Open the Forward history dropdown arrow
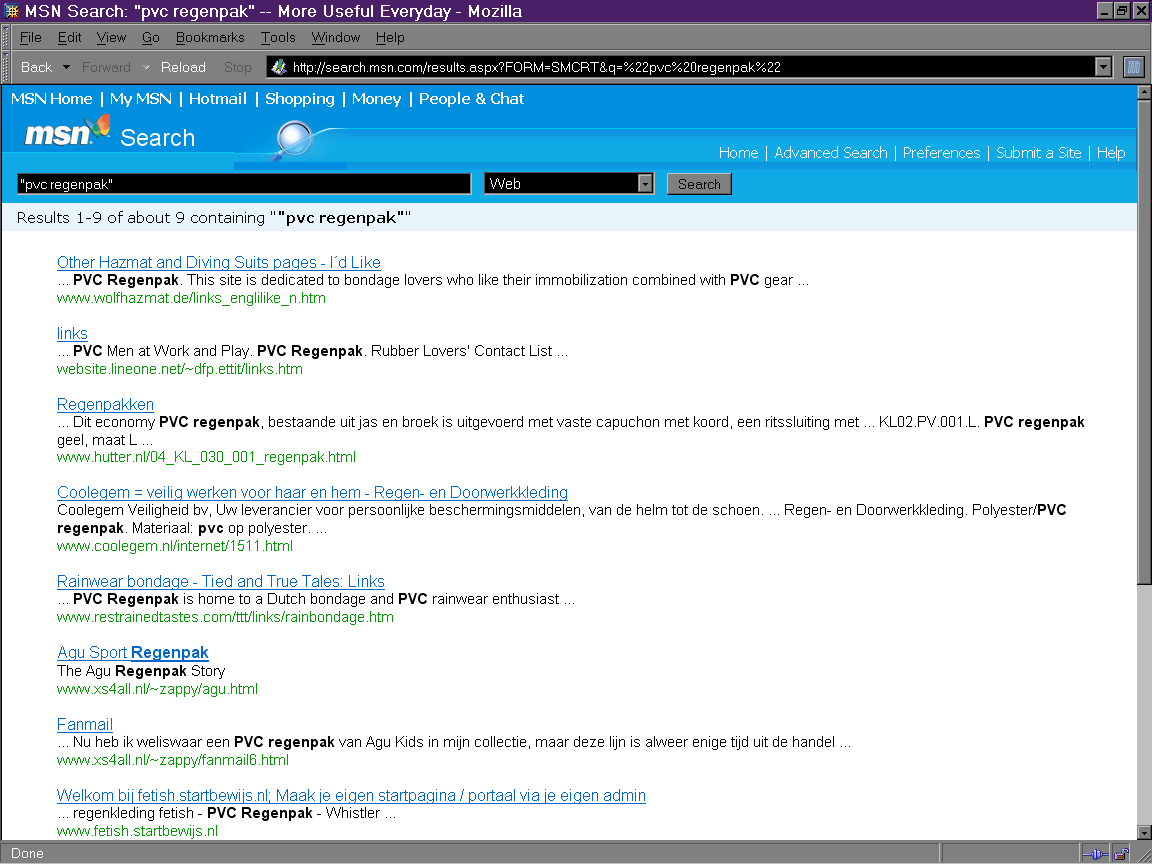1152x864 pixels. pyautogui.click(x=145, y=67)
